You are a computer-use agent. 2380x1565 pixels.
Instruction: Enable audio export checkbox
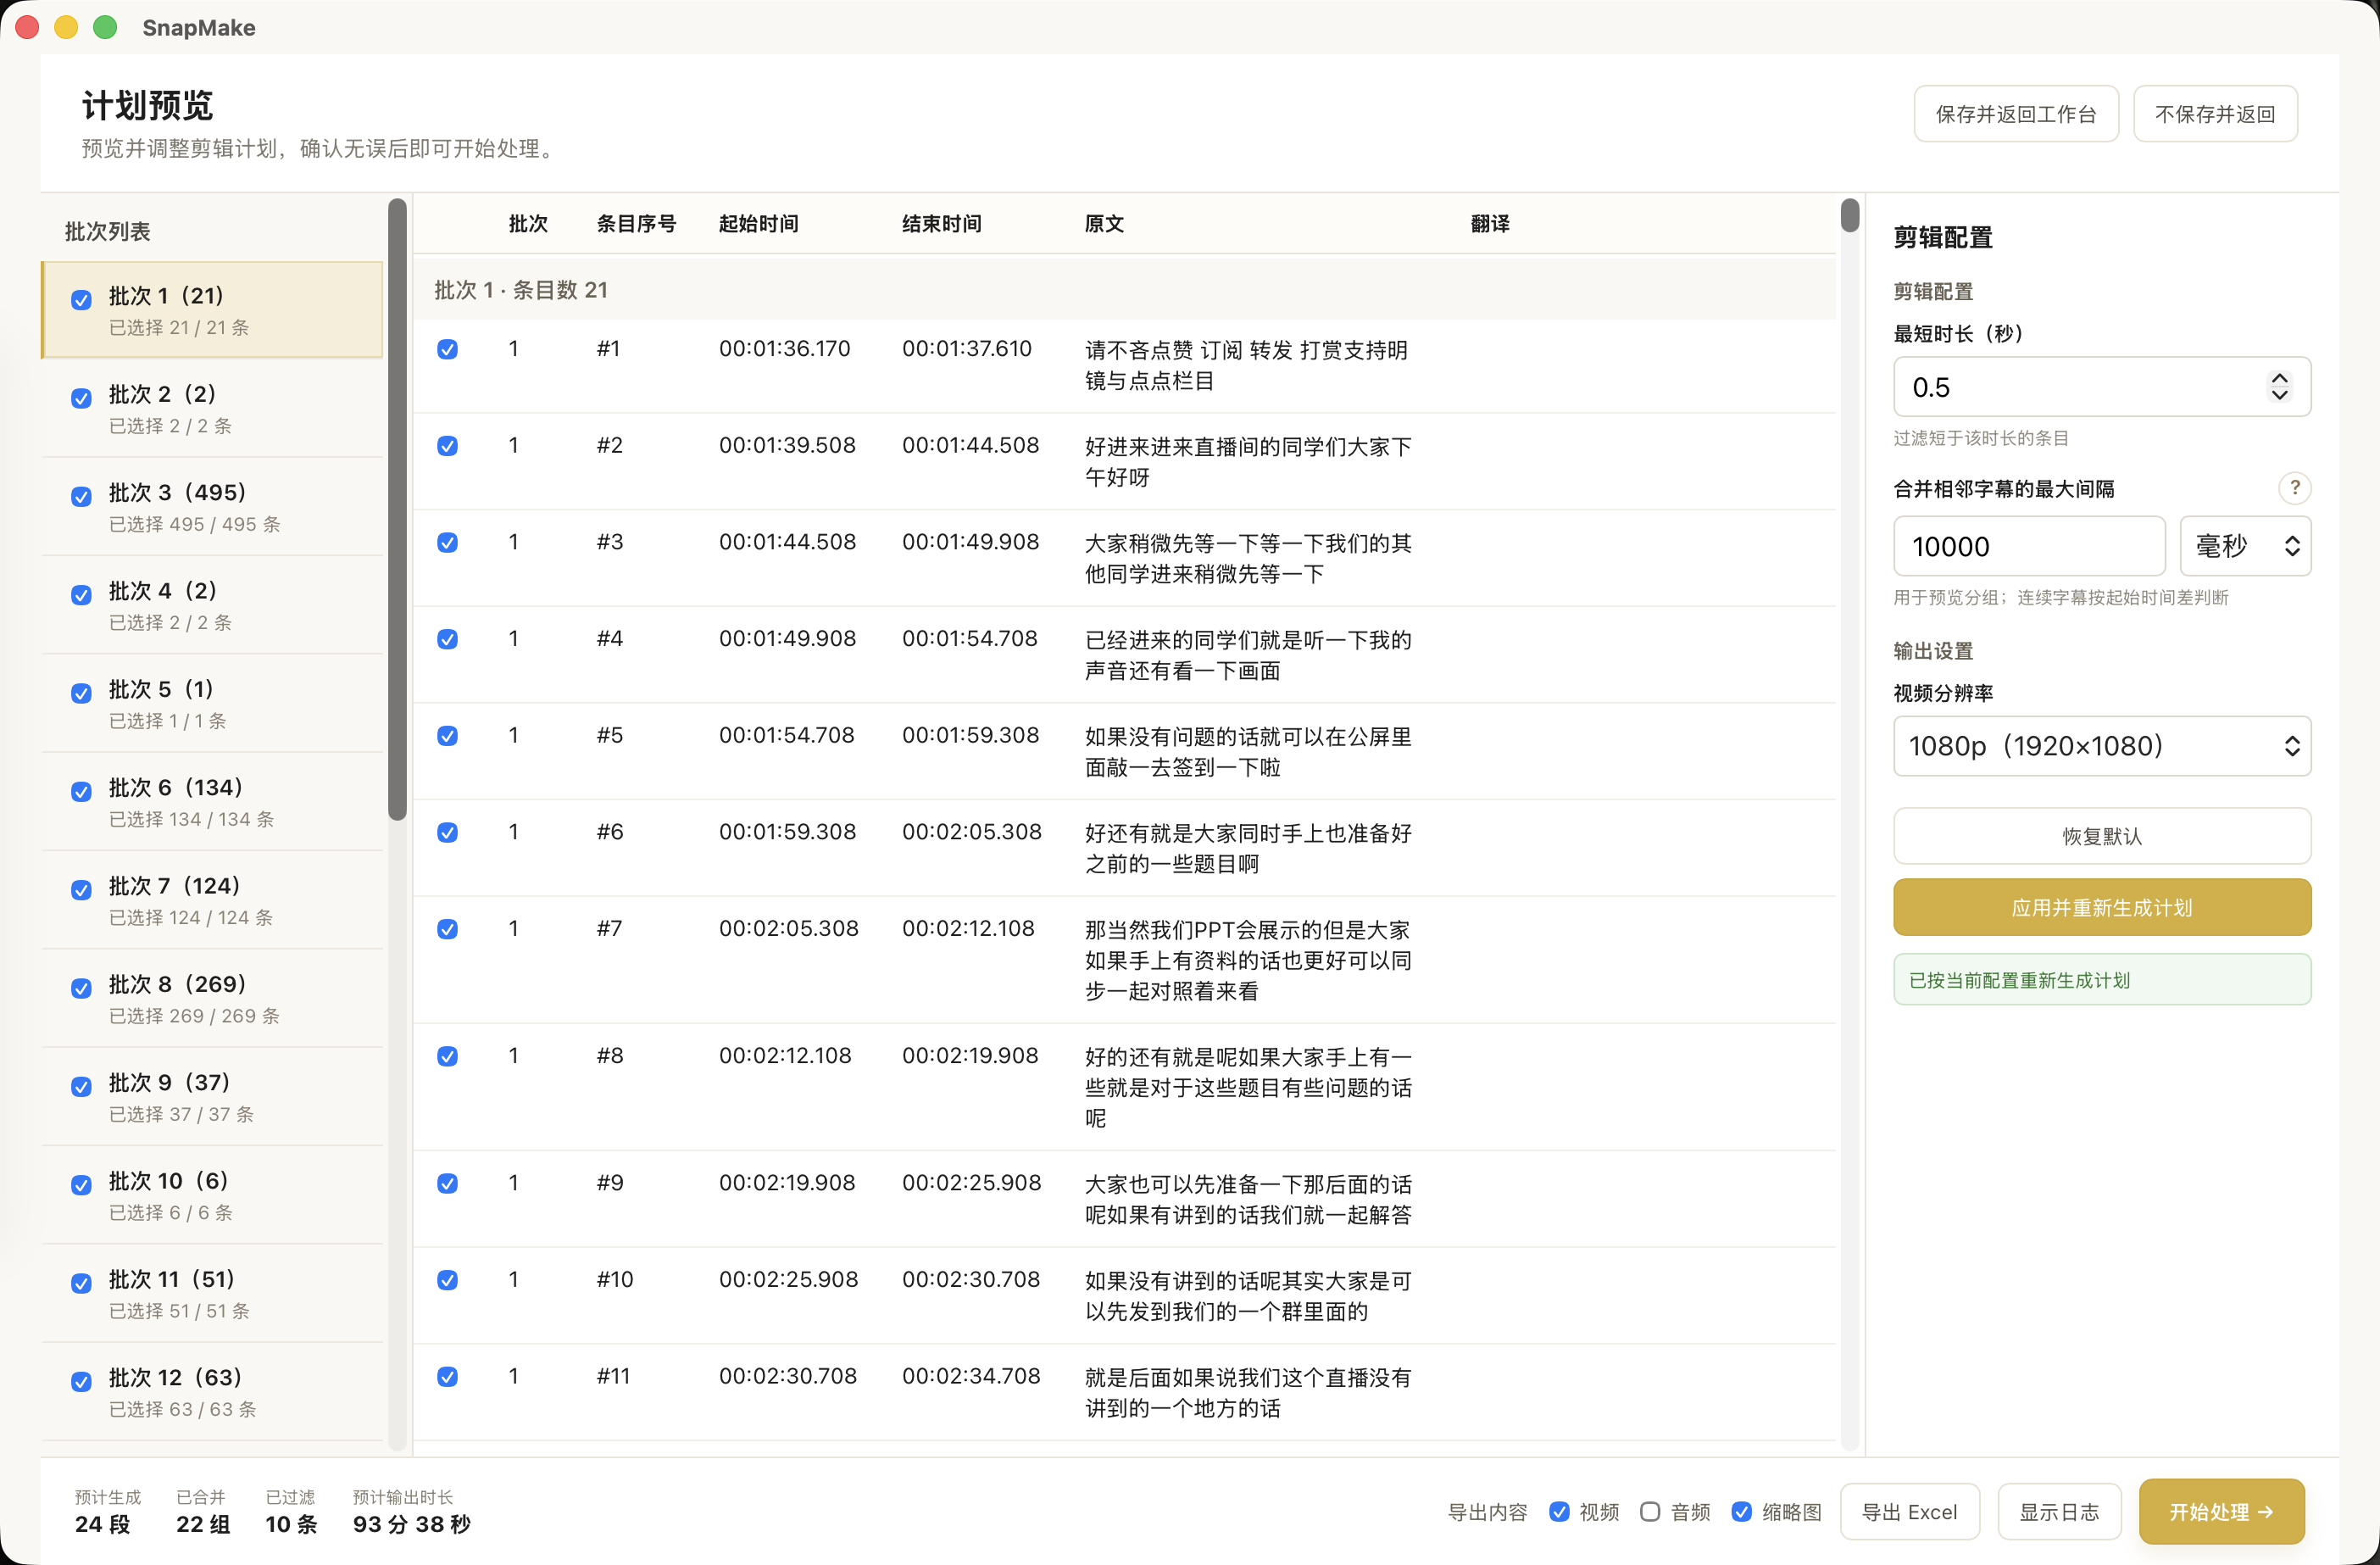1650,1511
